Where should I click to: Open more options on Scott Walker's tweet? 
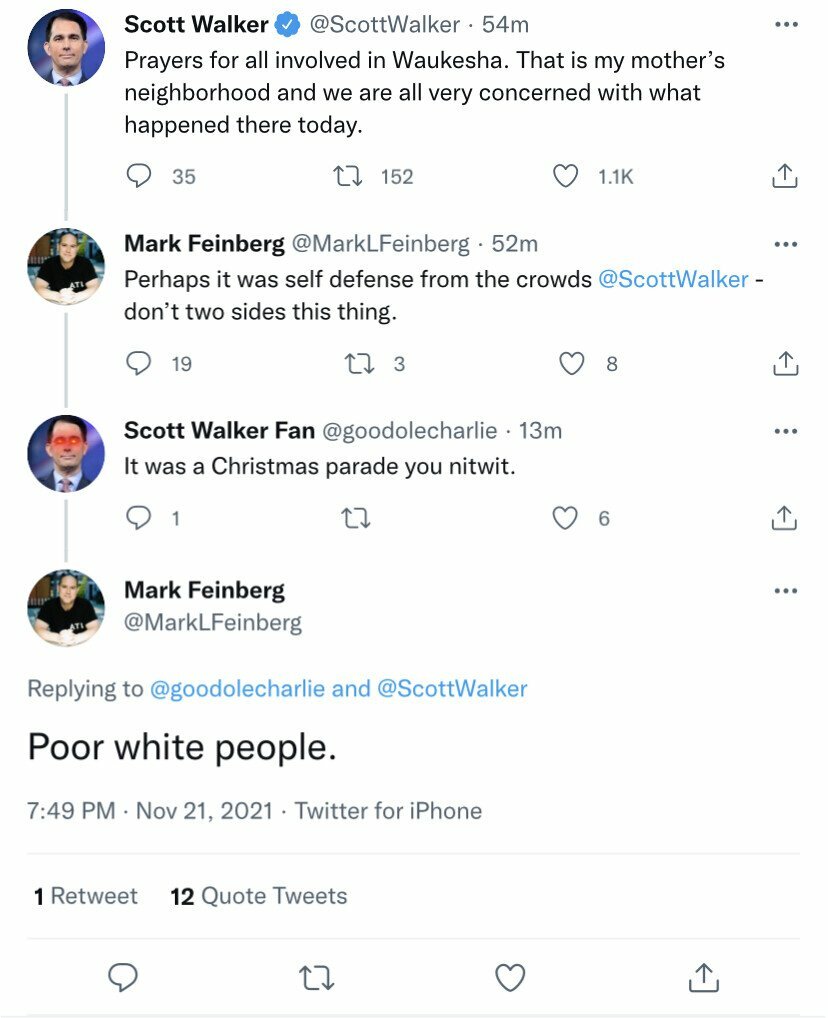785,25
